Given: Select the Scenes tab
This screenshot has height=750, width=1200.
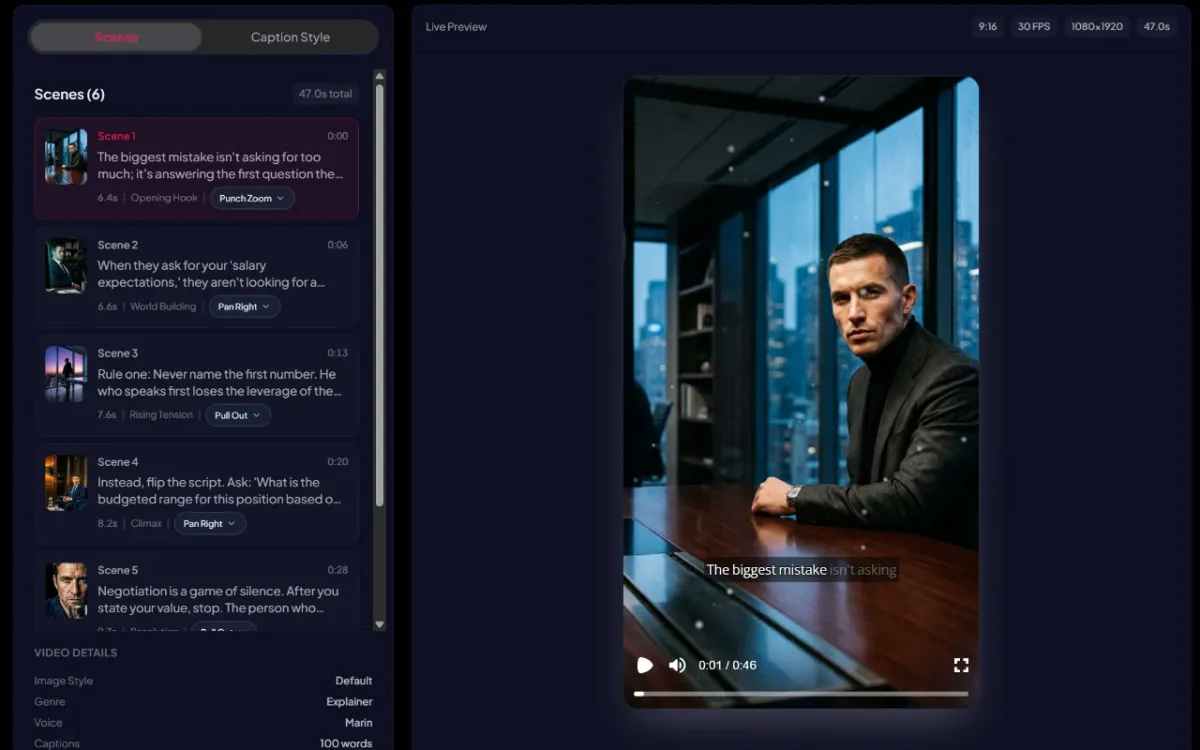Looking at the screenshot, I should tap(115, 36).
